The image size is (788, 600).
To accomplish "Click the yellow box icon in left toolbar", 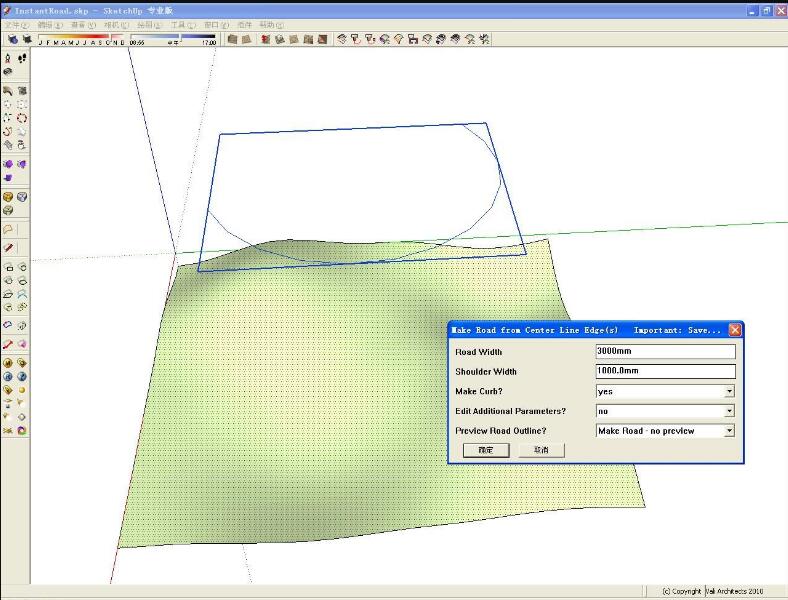I will [8, 197].
